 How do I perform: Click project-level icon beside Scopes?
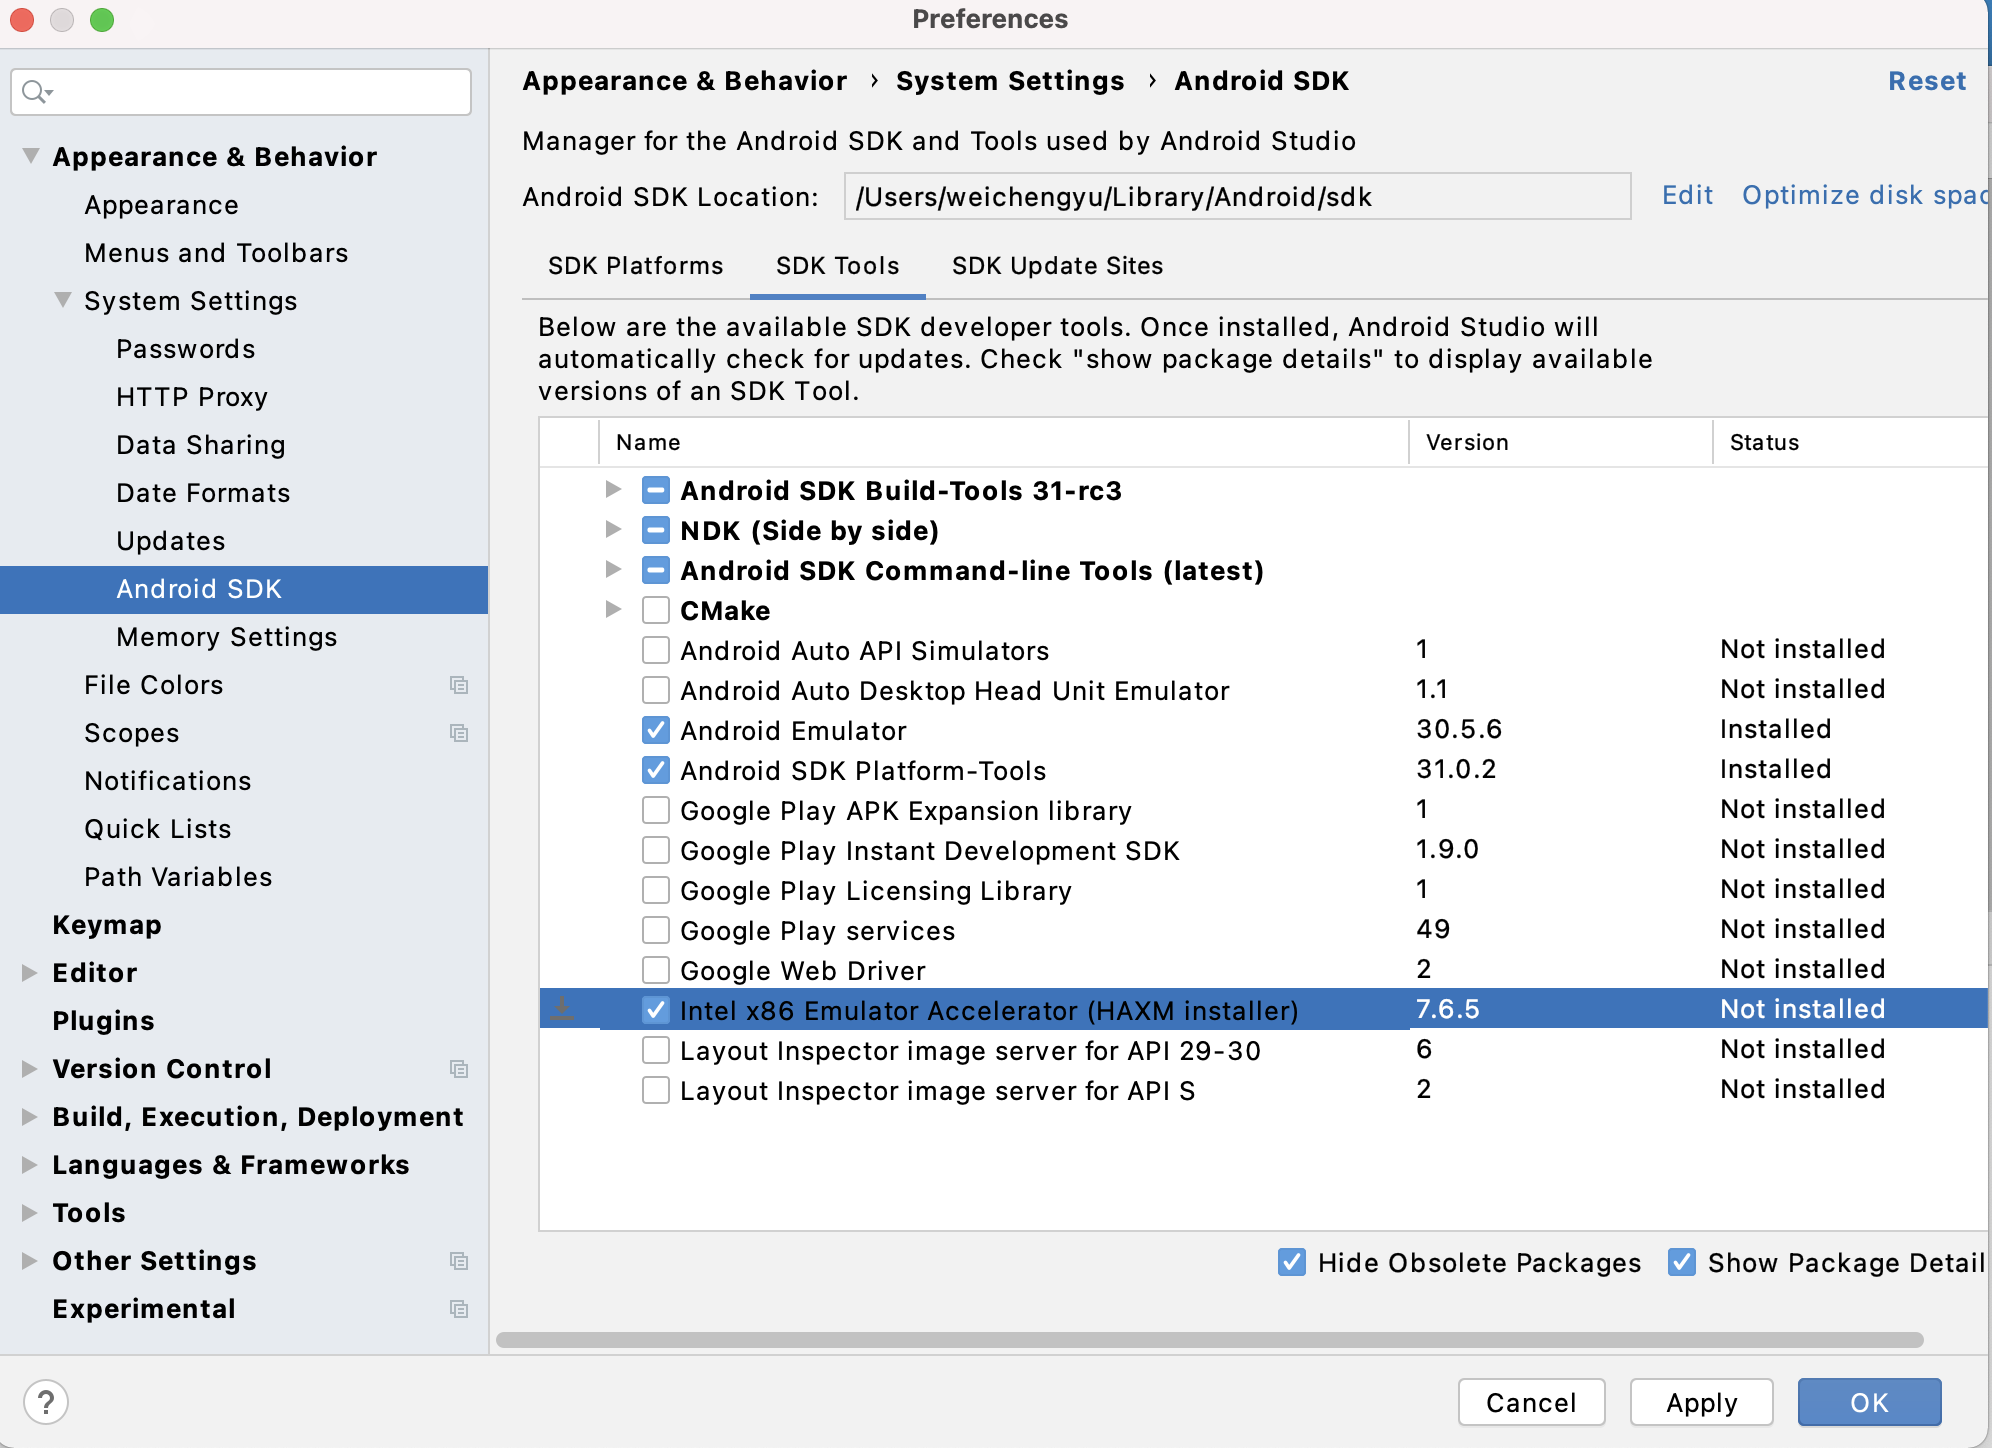[459, 733]
